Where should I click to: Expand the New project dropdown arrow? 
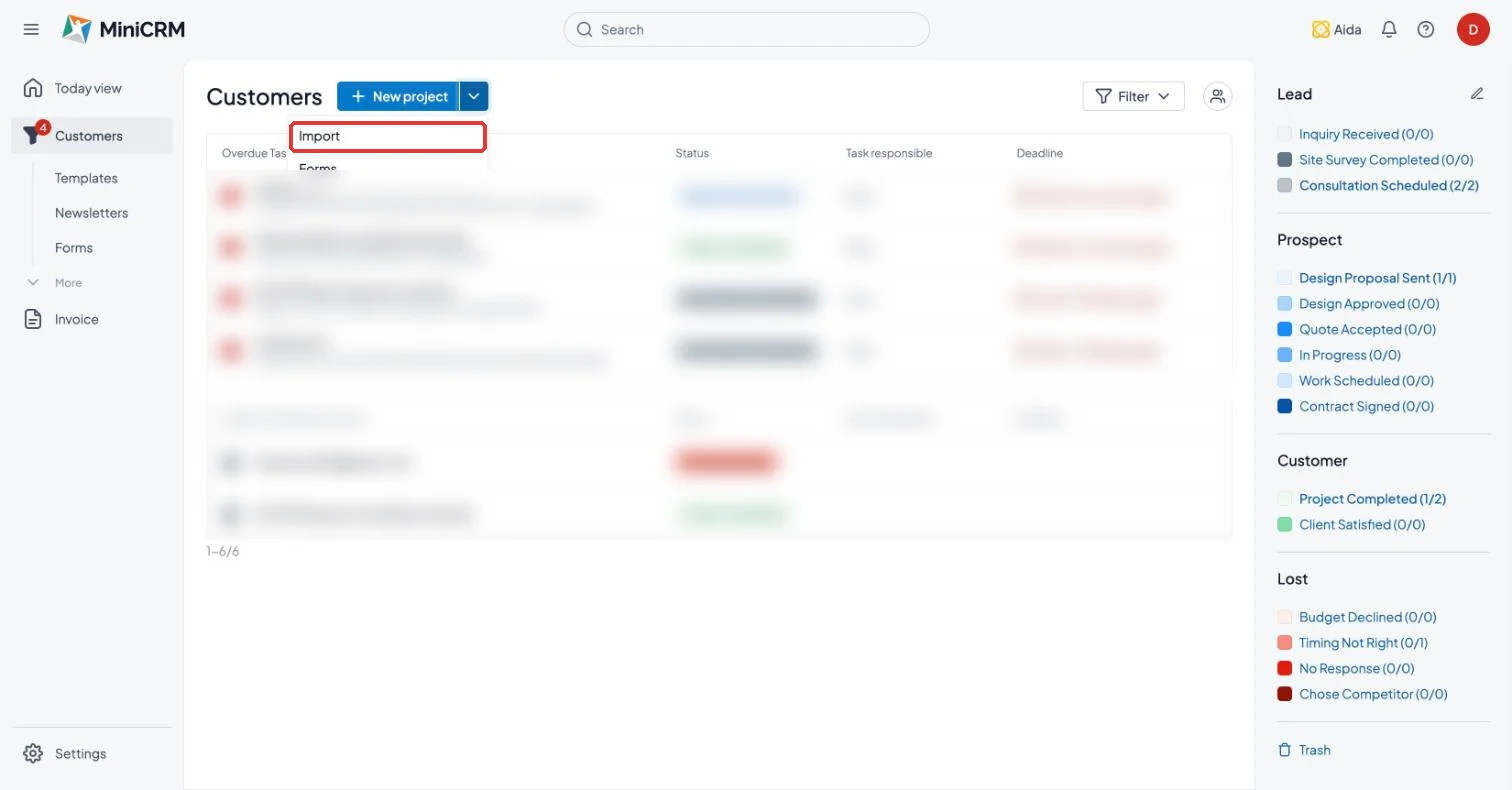click(x=474, y=96)
